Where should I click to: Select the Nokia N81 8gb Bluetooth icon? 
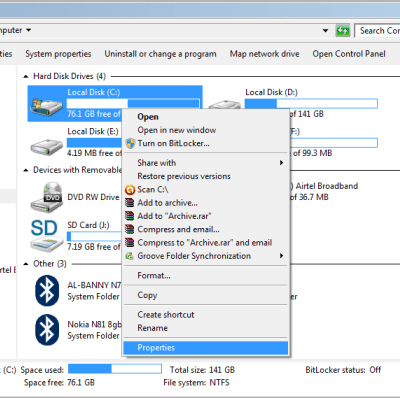tap(47, 330)
